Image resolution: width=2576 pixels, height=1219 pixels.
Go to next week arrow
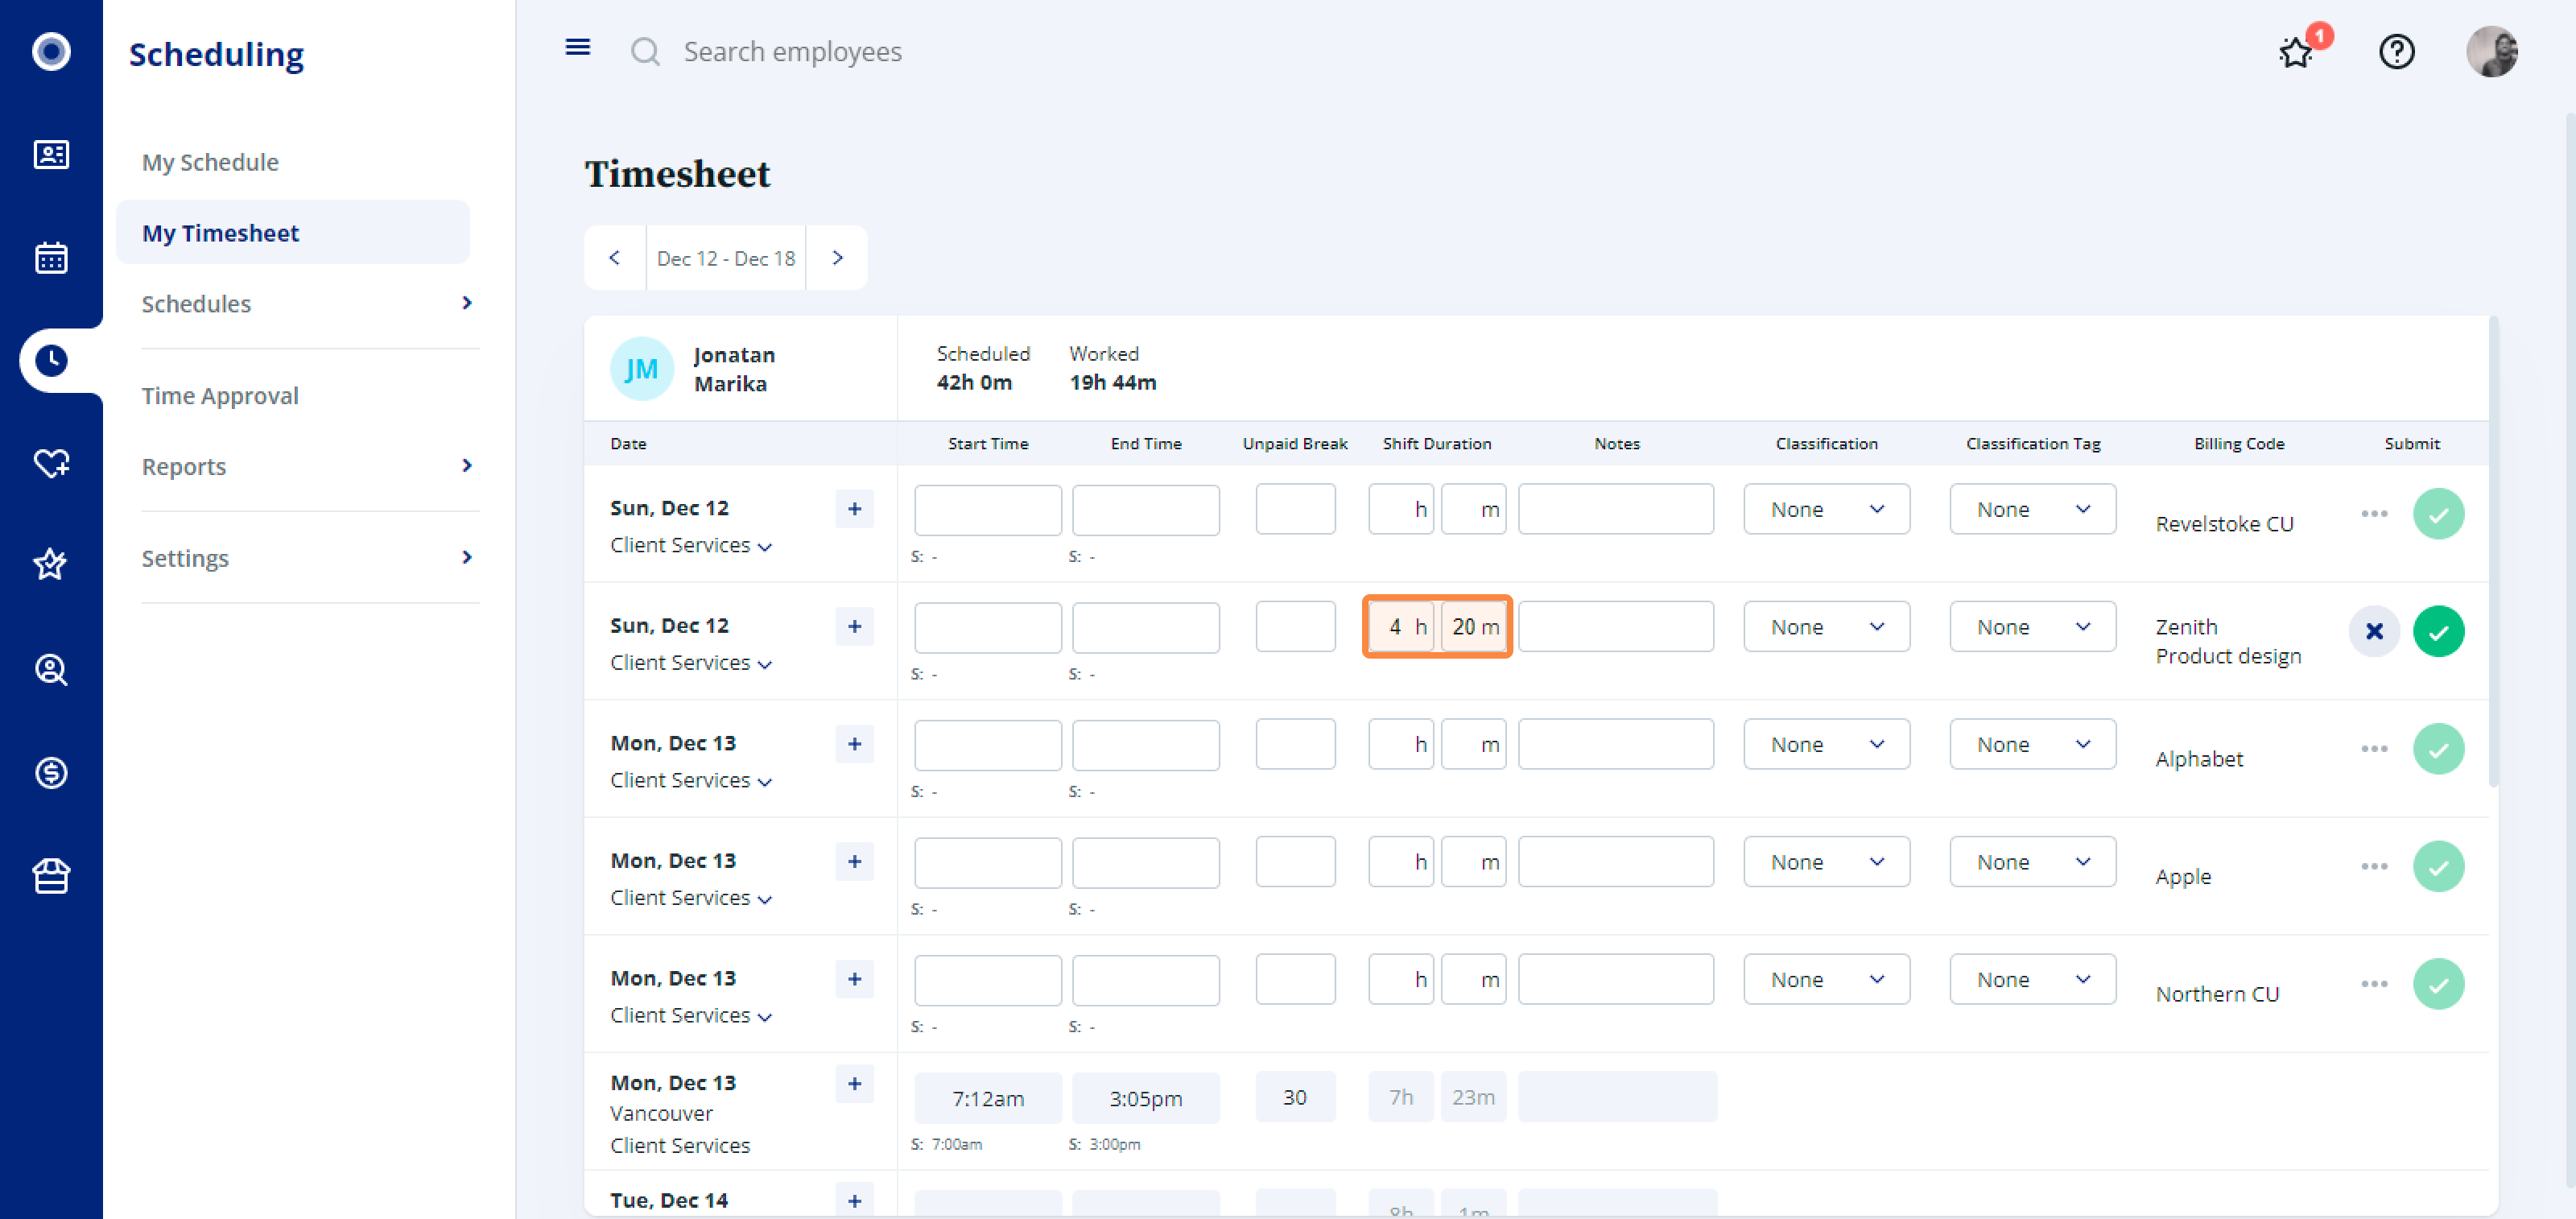[837, 258]
